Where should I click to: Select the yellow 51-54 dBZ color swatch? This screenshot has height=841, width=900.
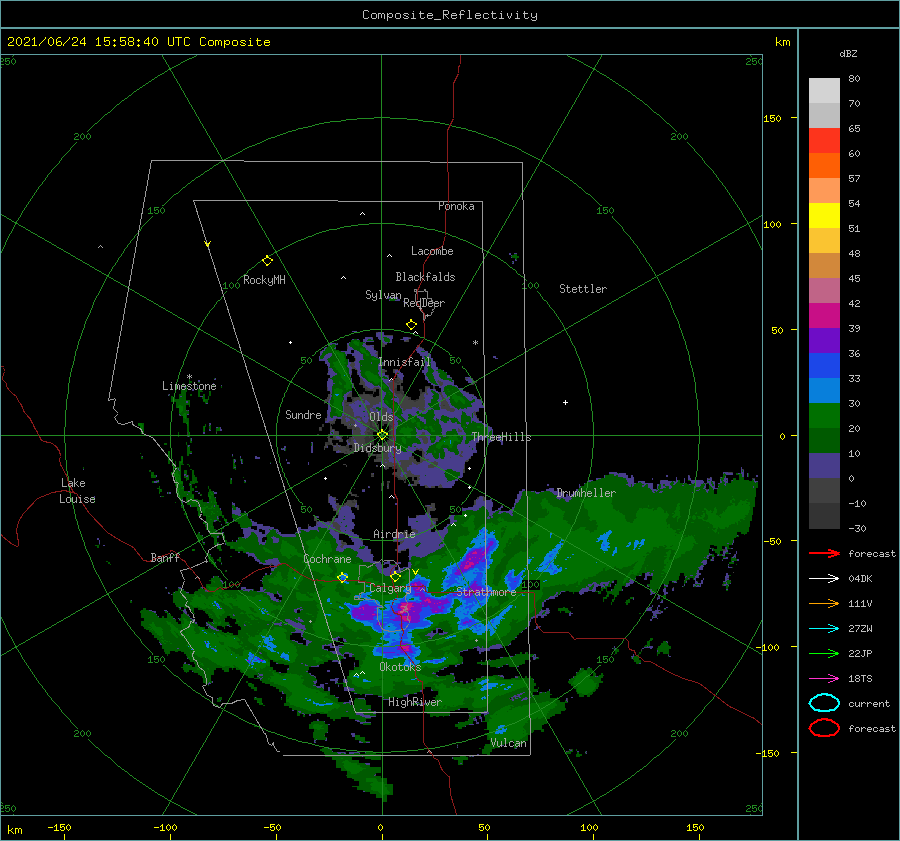(824, 216)
